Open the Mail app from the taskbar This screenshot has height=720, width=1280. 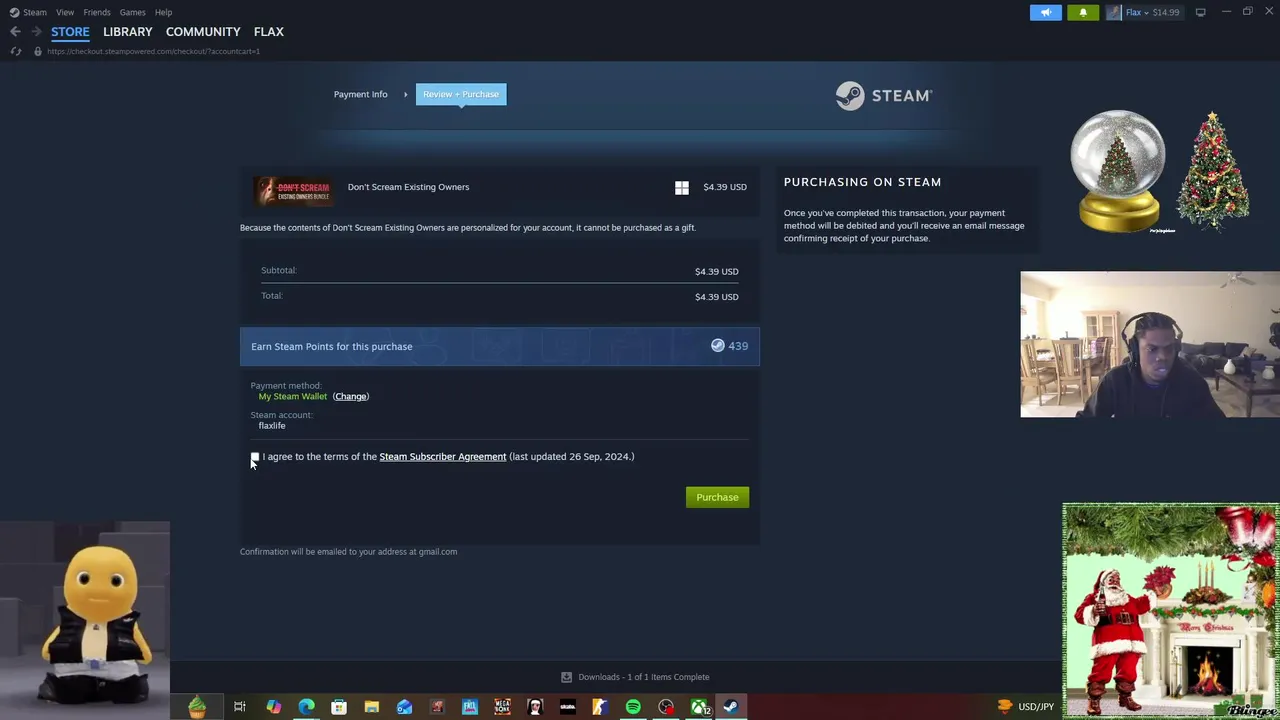404,707
